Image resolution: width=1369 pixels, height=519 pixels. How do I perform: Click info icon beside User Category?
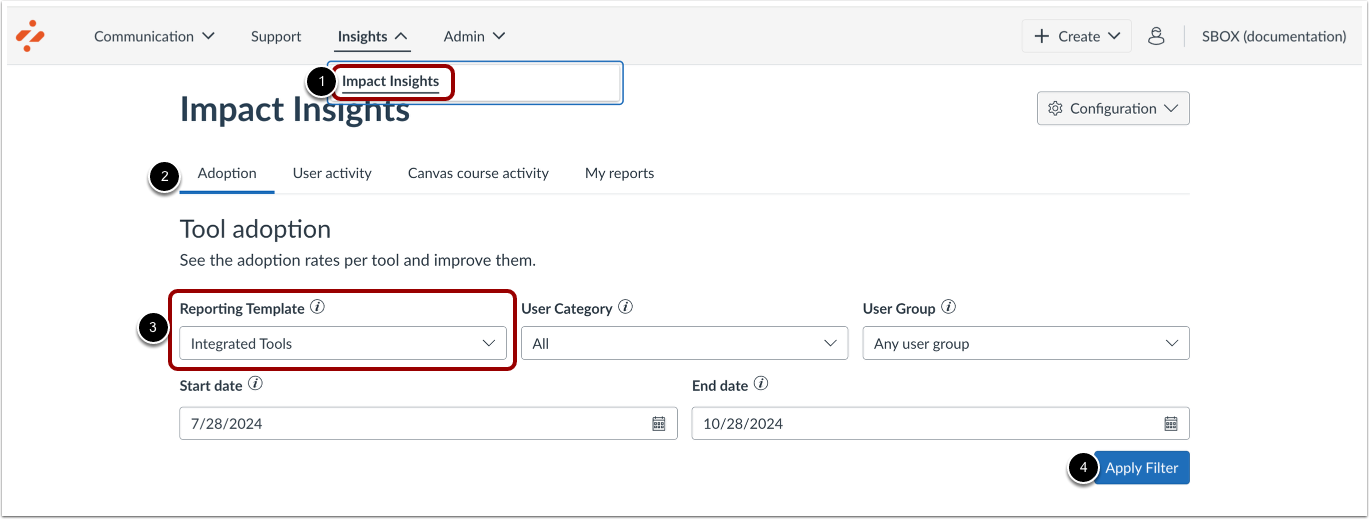coord(625,307)
